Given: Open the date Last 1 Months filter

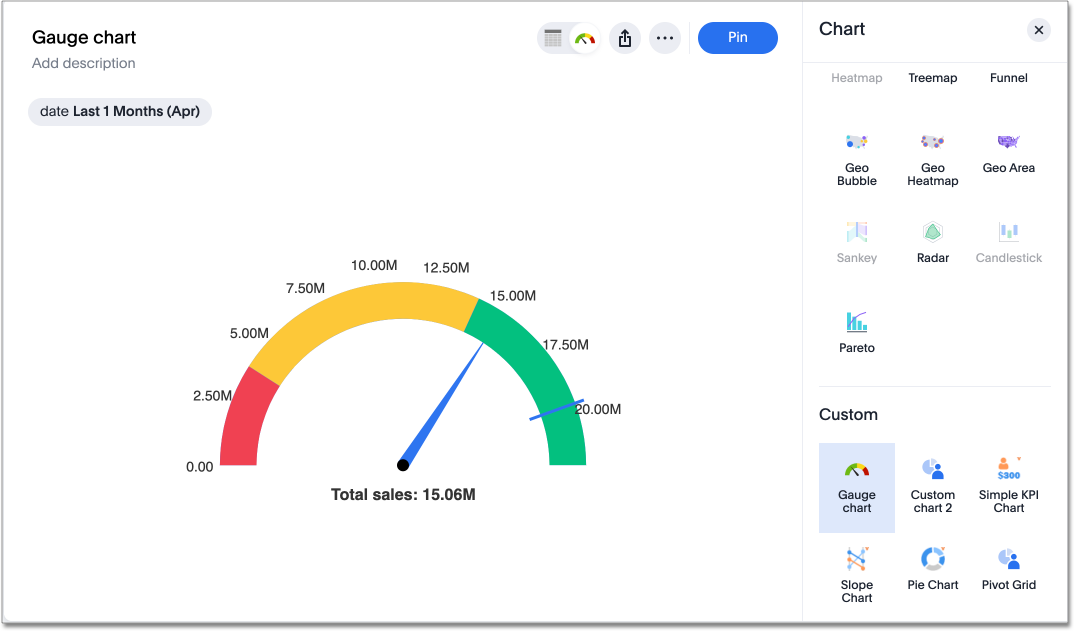Looking at the screenshot, I should 119,111.
